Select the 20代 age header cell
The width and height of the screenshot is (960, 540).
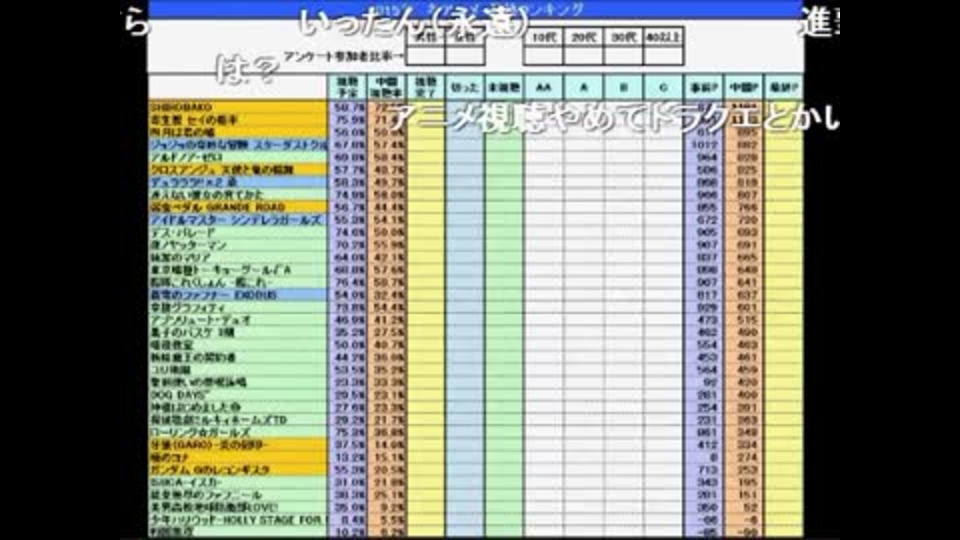coord(583,37)
